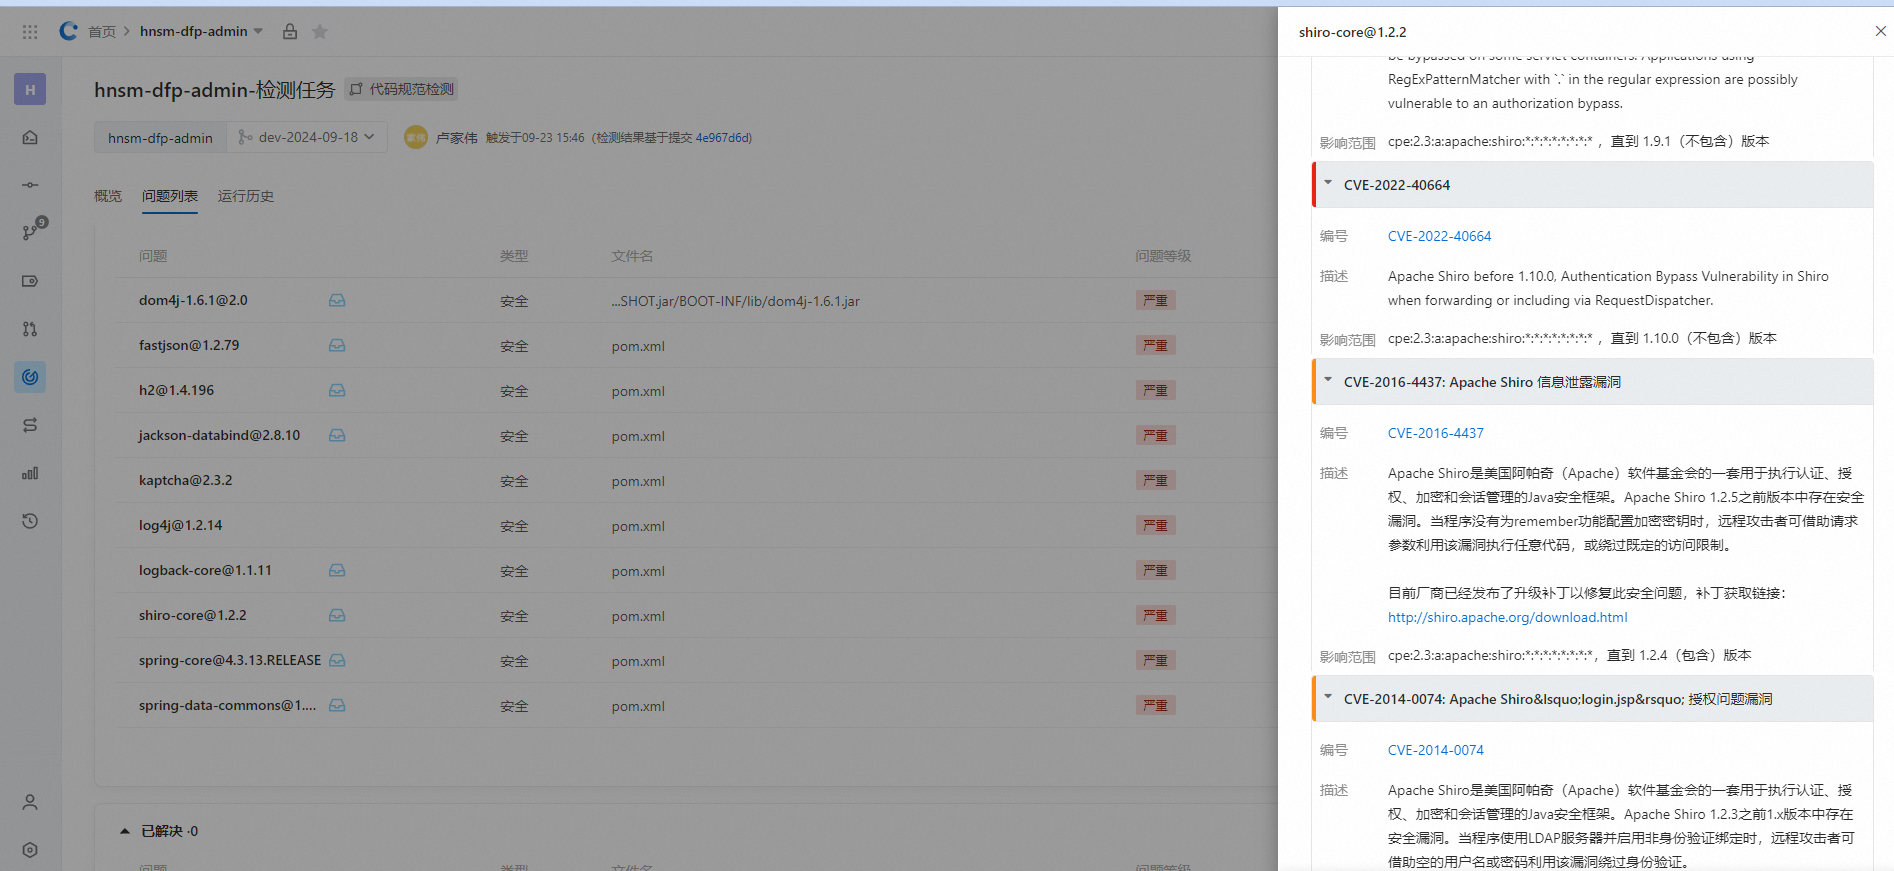Screen dimensions: 1894x871
Task: Open the CVE-2016-4437 link
Action: tap(1435, 433)
